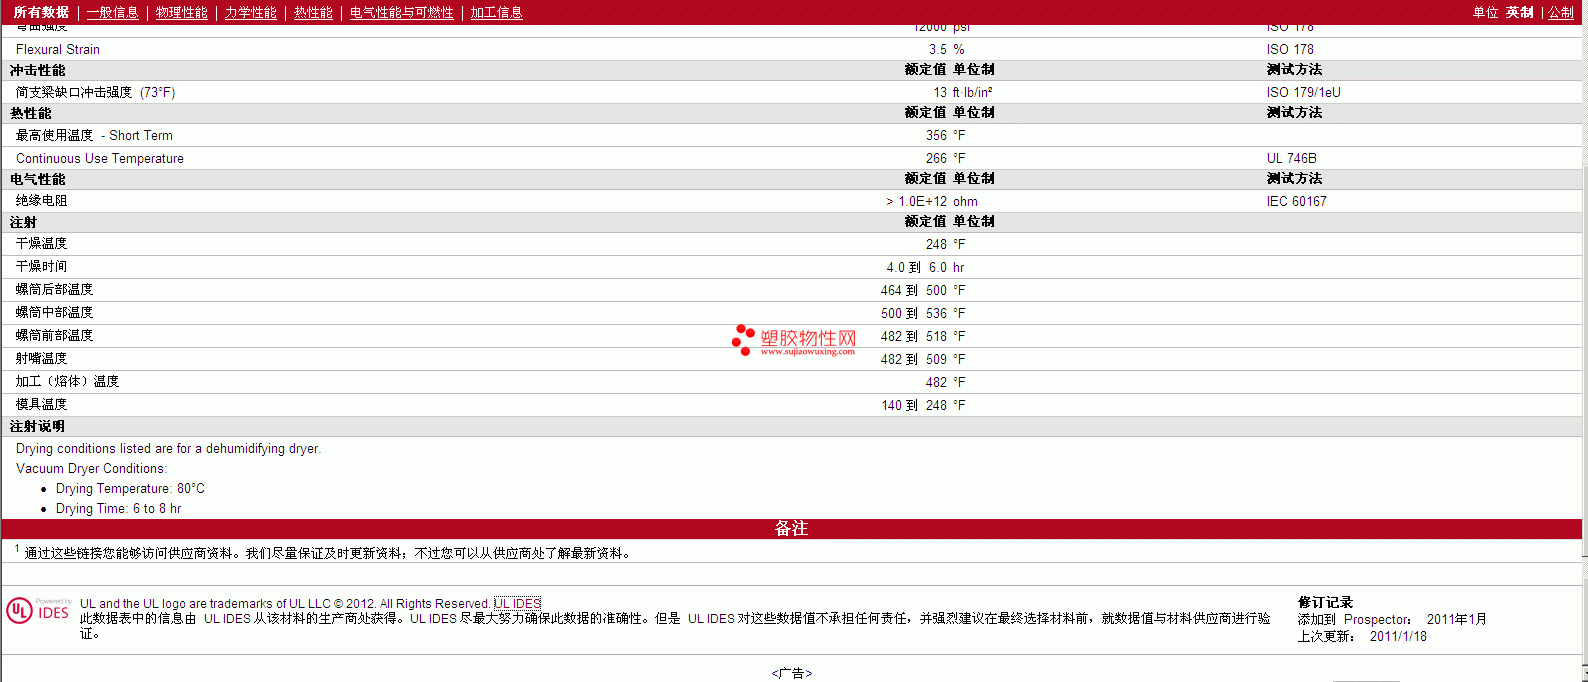Screen dimensions: 1588x682
Task: Click the 模具温度 row label
Action: (41, 405)
